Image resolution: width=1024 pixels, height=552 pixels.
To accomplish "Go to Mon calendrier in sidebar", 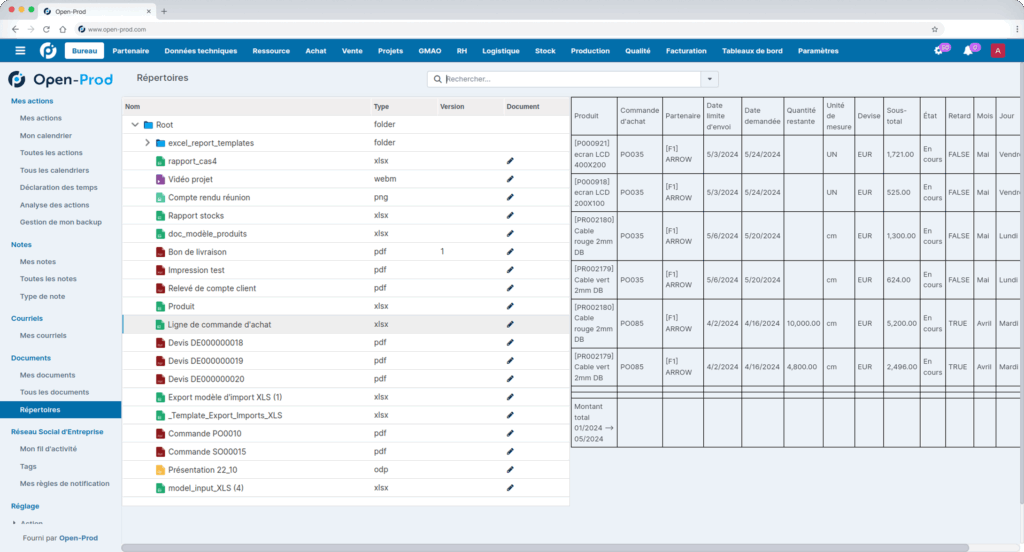I will (x=46, y=136).
